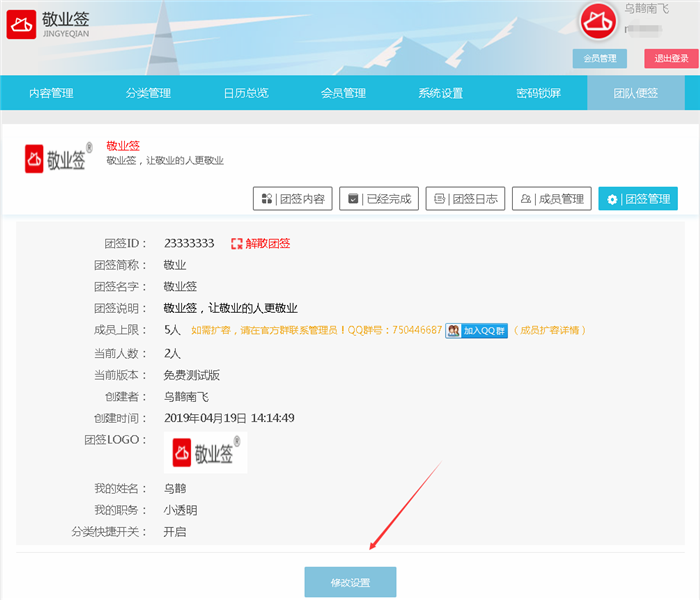Viewport: 700px width, 600px height.
Task: Select the 团签管理 settings button
Action: pos(638,199)
